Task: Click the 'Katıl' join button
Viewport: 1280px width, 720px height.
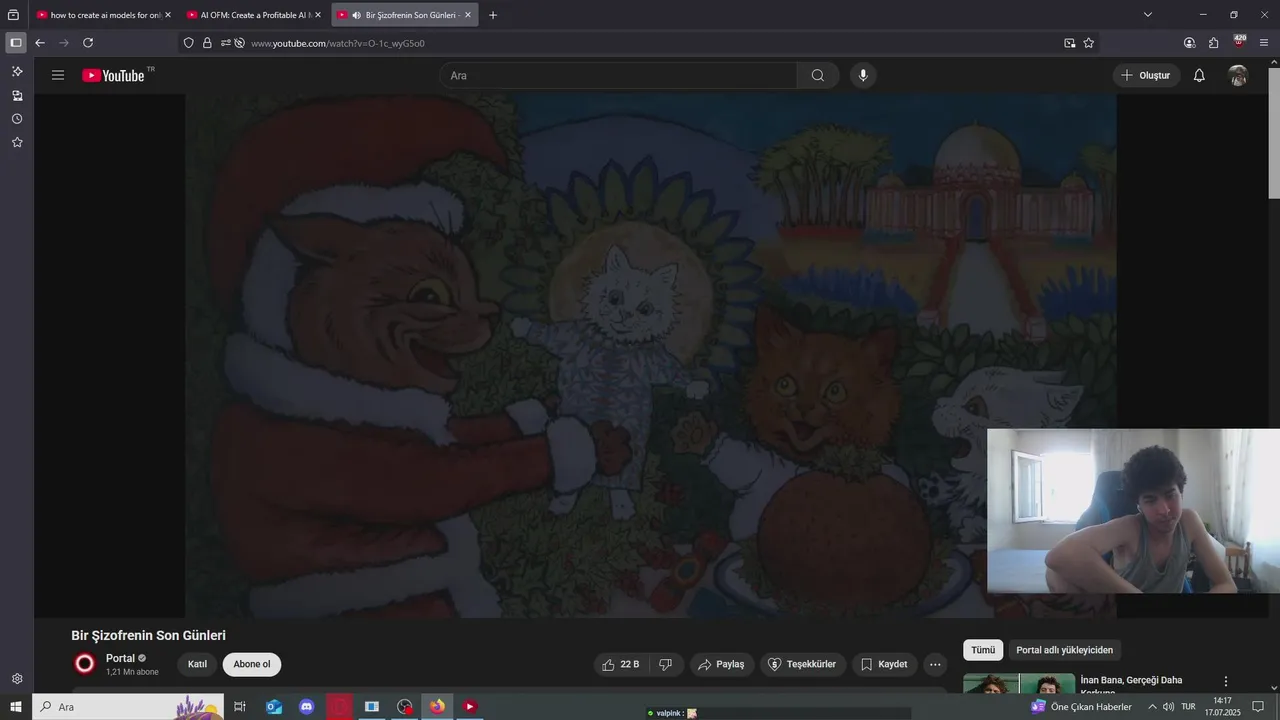Action: (x=197, y=664)
